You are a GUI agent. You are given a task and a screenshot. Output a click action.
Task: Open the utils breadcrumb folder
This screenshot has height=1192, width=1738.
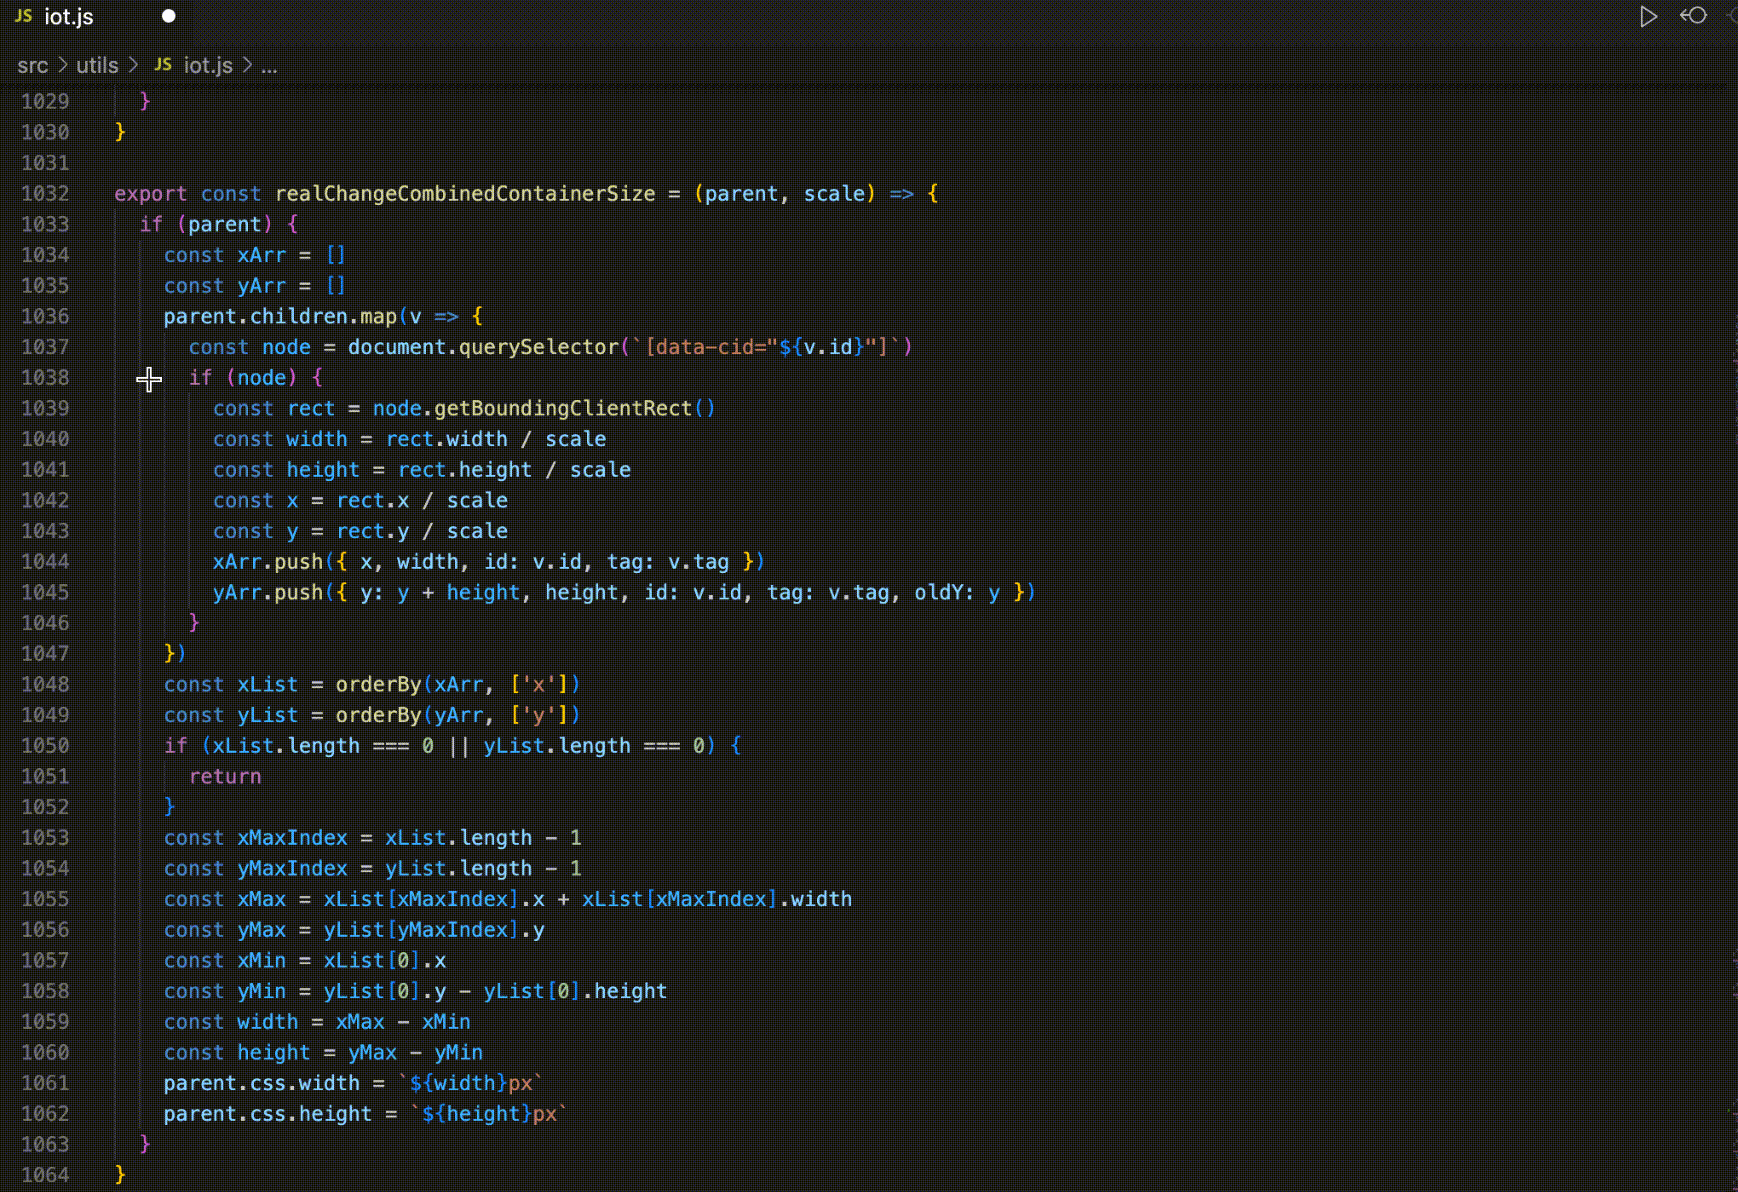click(x=97, y=65)
